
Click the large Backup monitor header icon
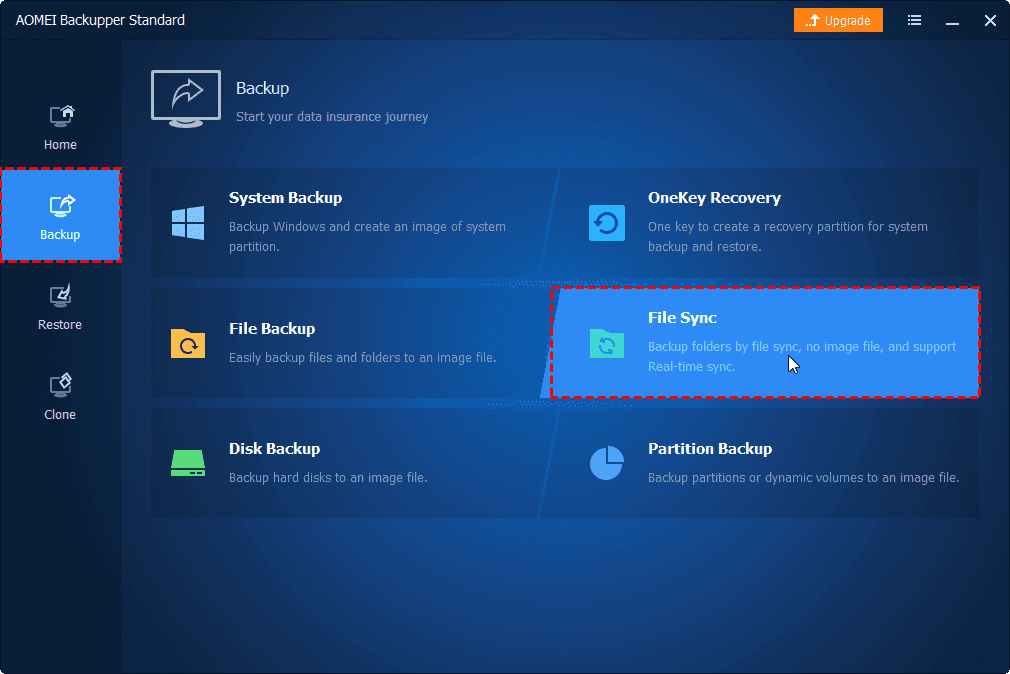pos(186,99)
